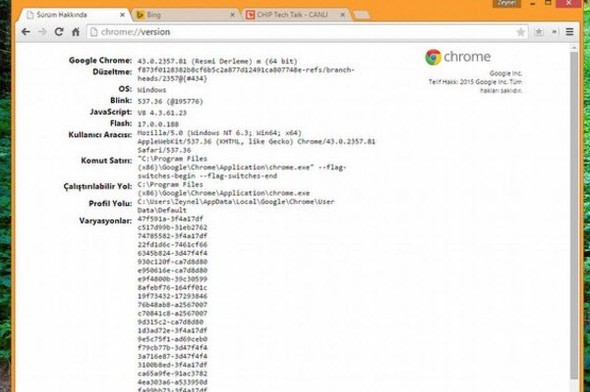Click the page vertical scrollbar thumb
This screenshot has width=590, height=392.
pyautogui.click(x=574, y=216)
